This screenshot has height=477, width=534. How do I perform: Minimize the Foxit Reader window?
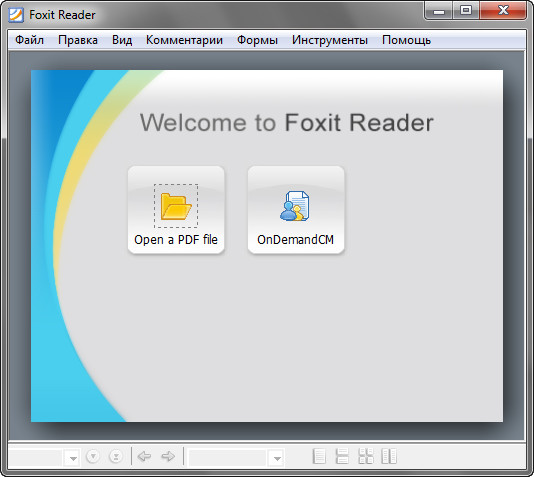(439, 11)
